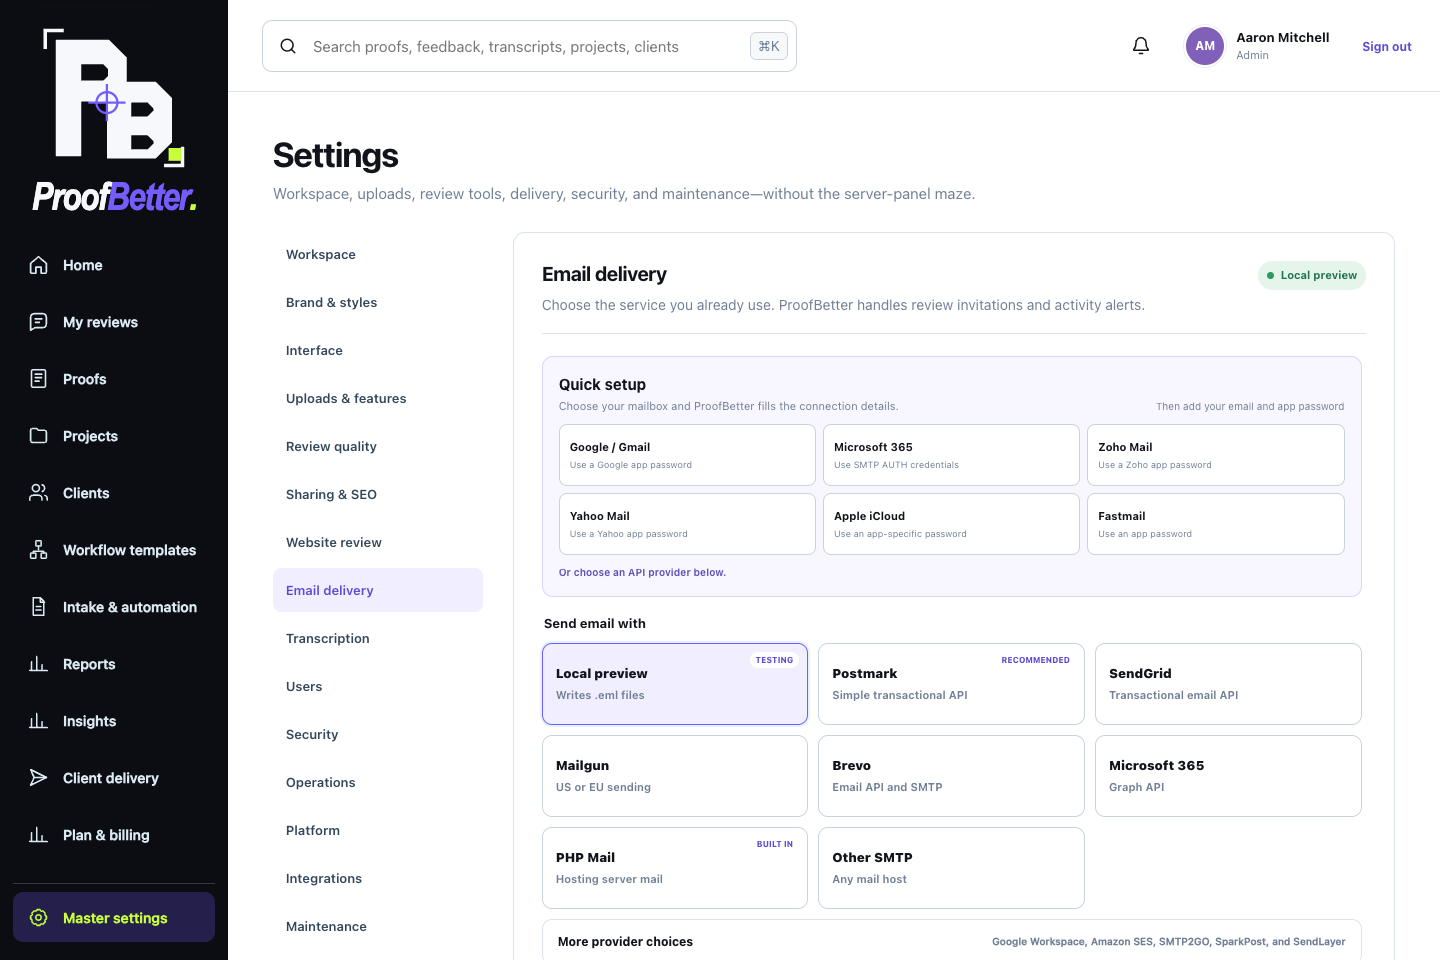Select Postmark email provider
This screenshot has height=960, width=1440.
click(951, 684)
